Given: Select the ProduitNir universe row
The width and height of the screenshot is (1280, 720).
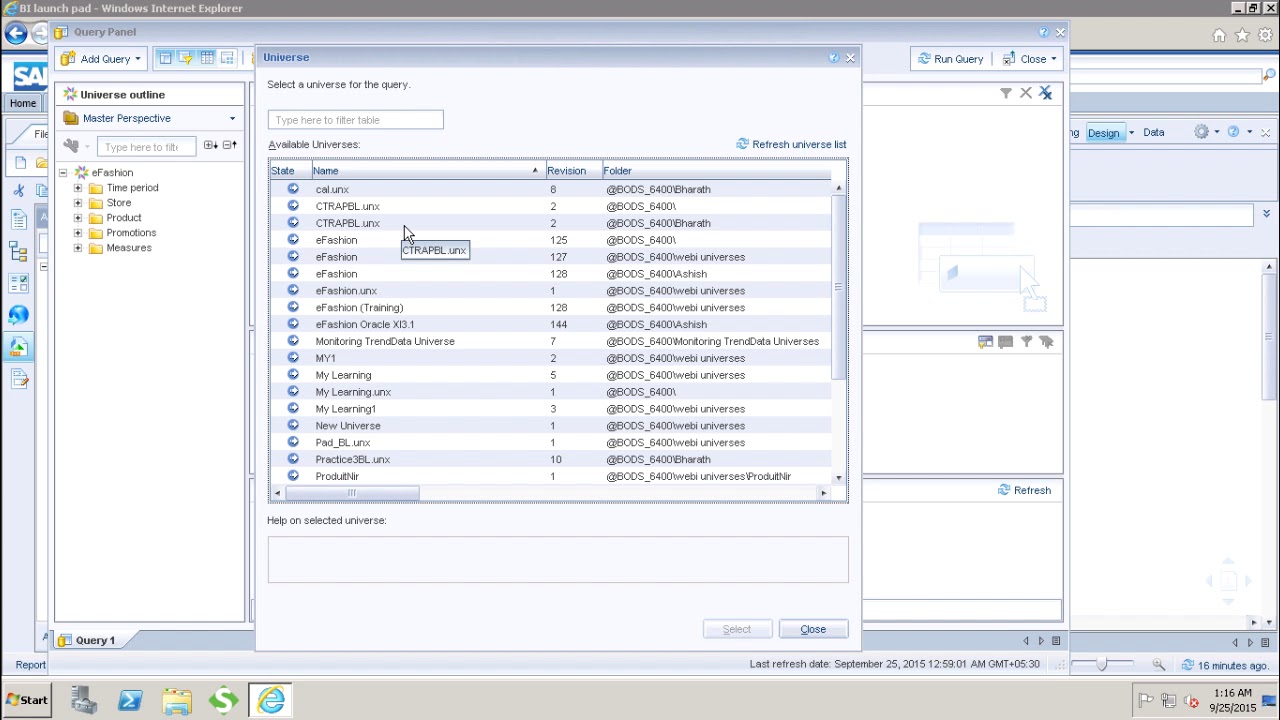Looking at the screenshot, I should point(550,476).
